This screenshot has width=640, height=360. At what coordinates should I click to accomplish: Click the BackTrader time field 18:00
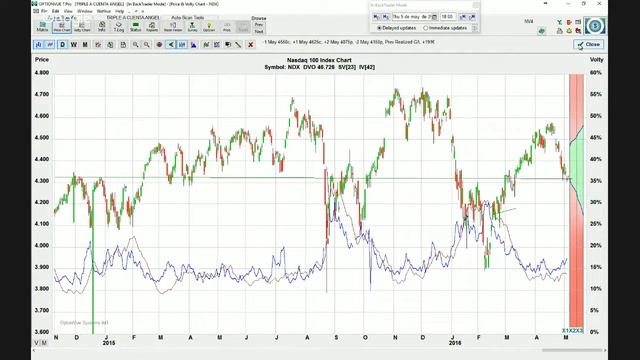tap(448, 17)
